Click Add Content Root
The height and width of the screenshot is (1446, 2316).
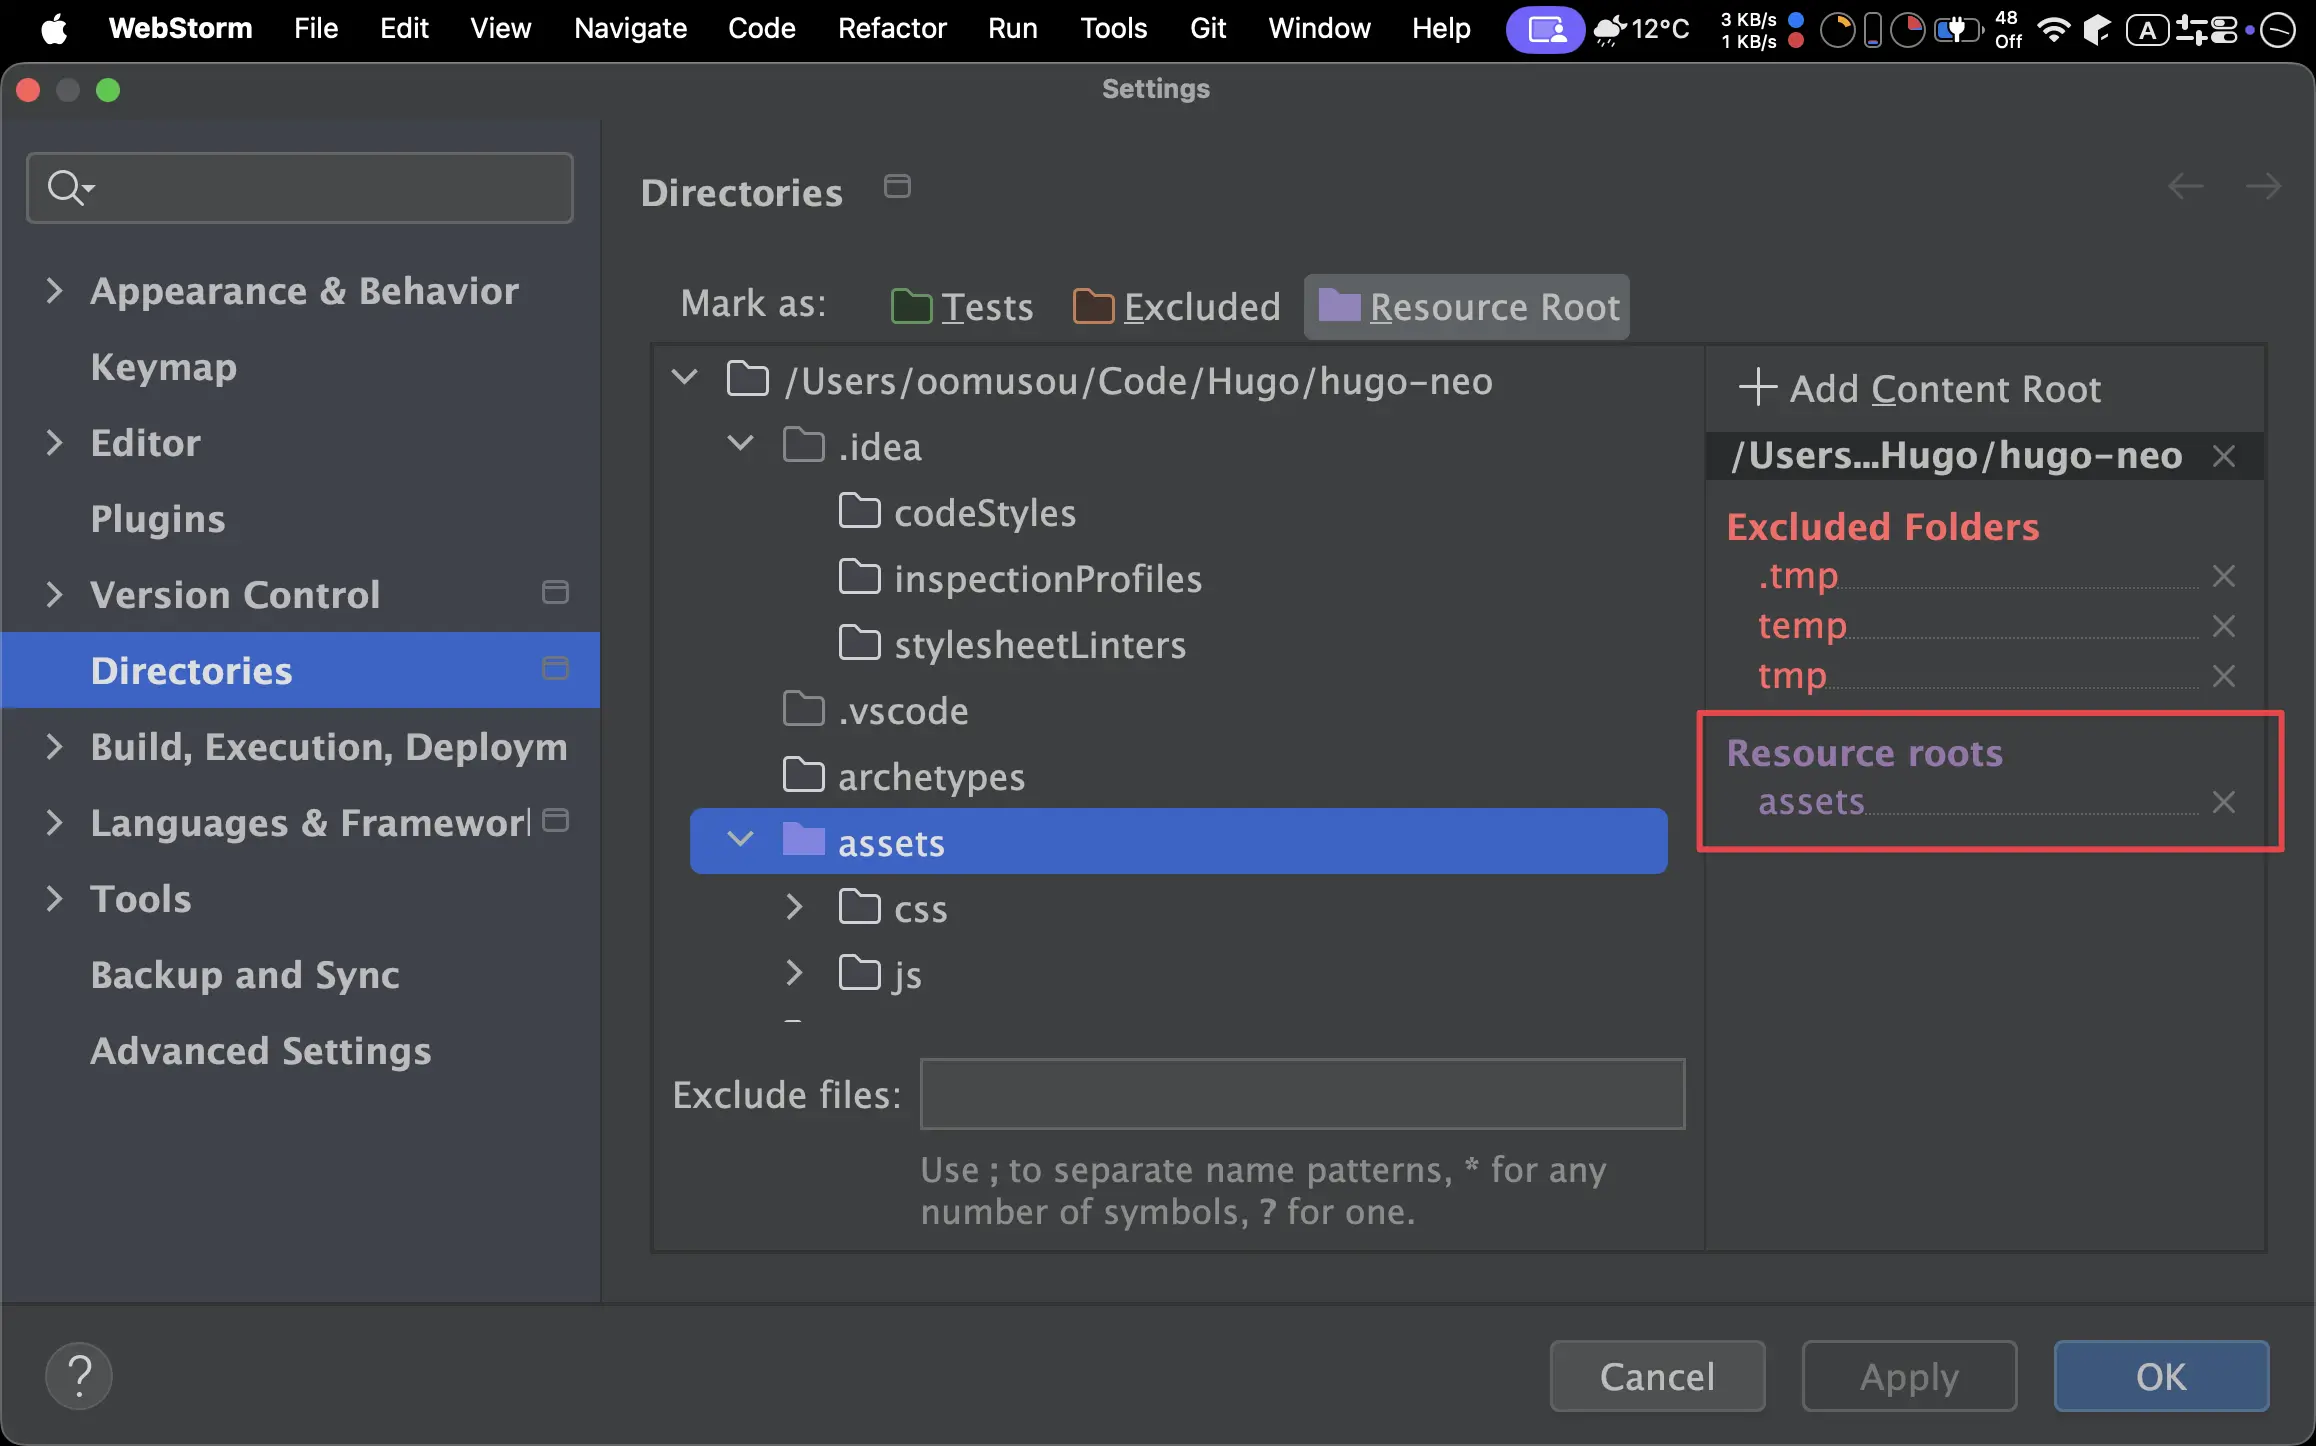click(1920, 388)
